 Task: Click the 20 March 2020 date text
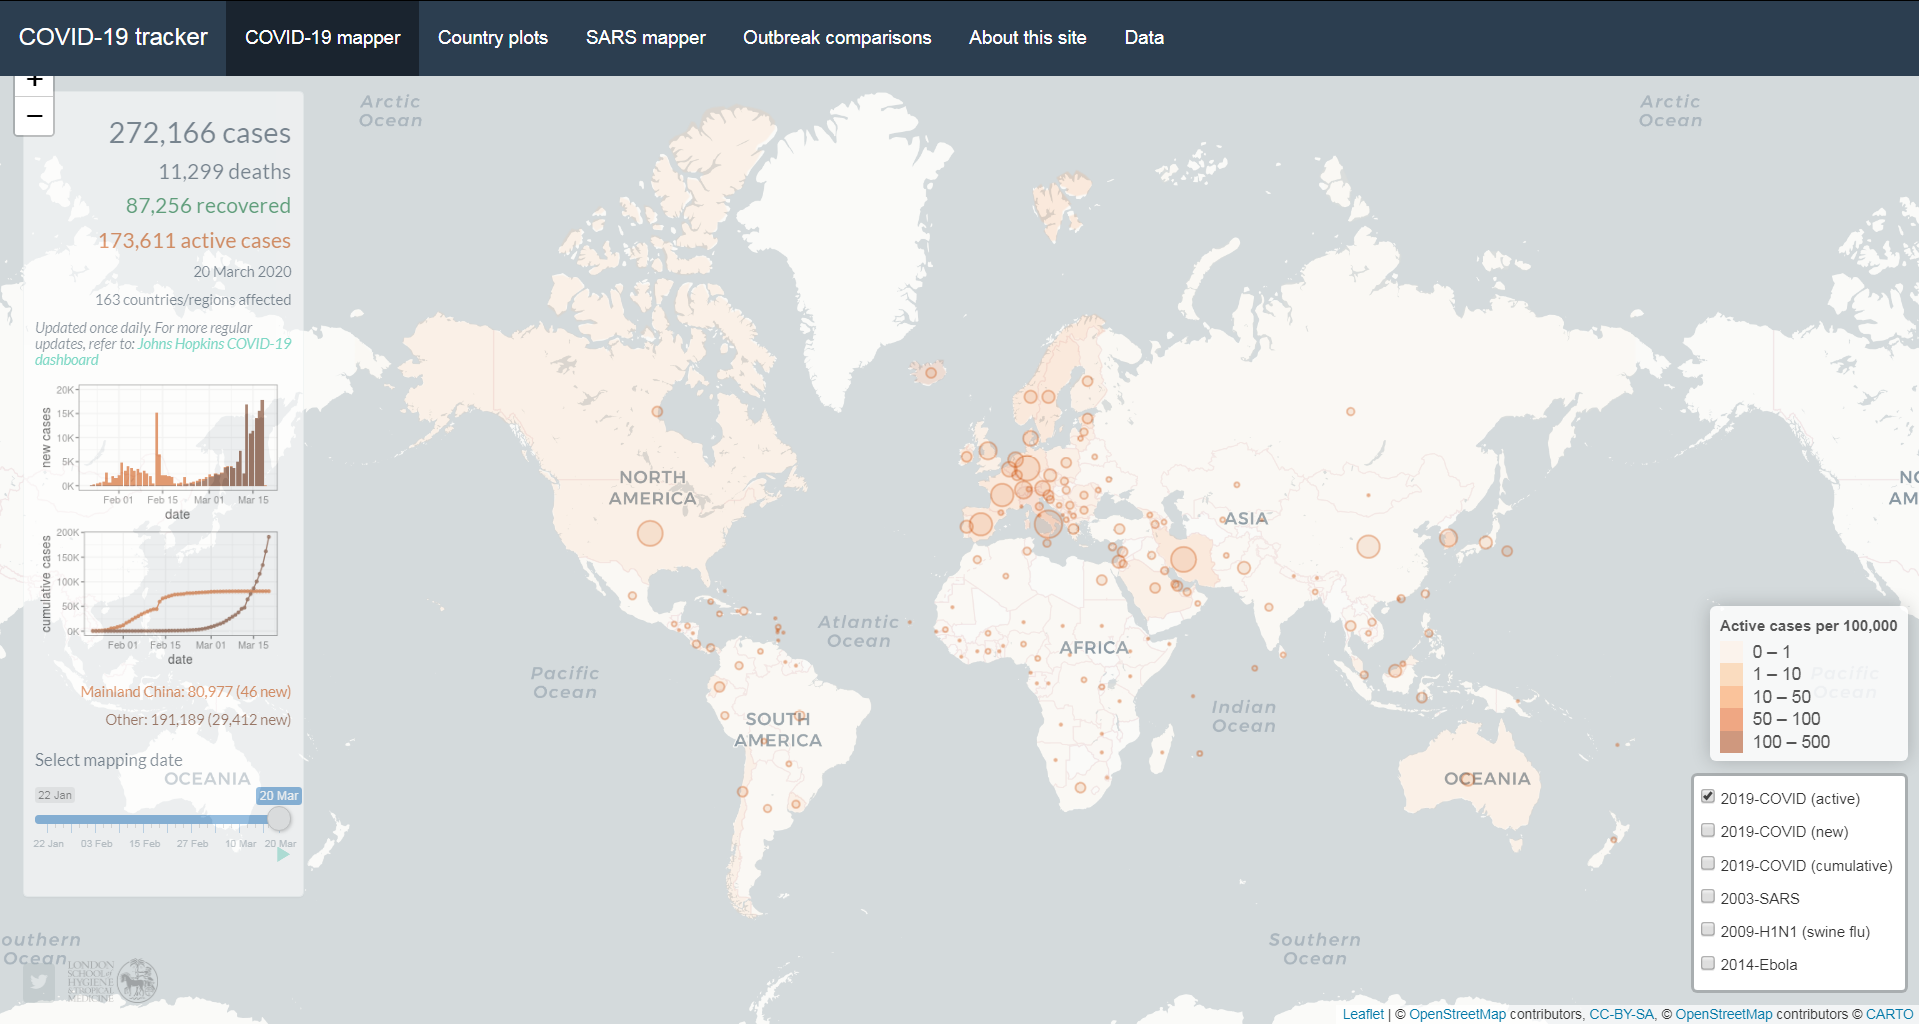coord(242,272)
